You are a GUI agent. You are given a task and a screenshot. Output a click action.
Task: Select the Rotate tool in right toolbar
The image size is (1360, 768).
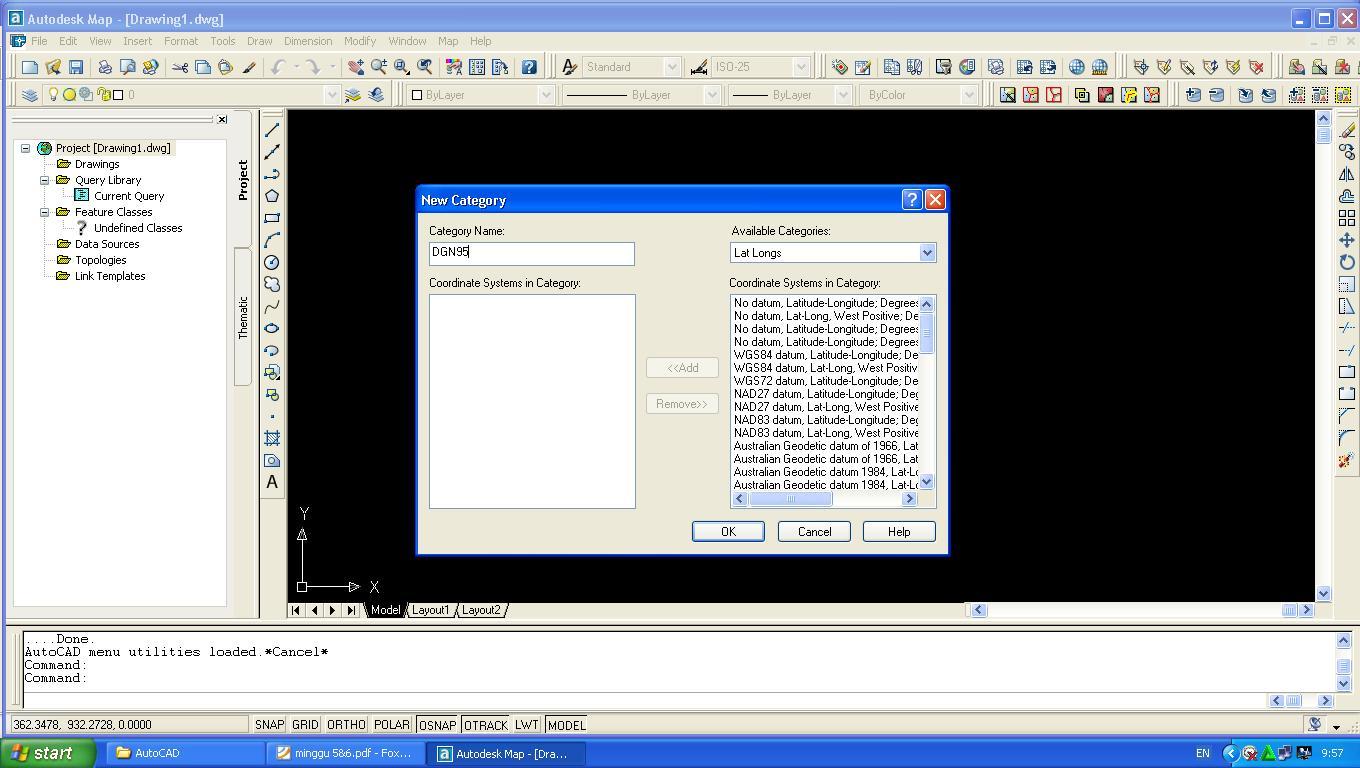[x=1347, y=262]
